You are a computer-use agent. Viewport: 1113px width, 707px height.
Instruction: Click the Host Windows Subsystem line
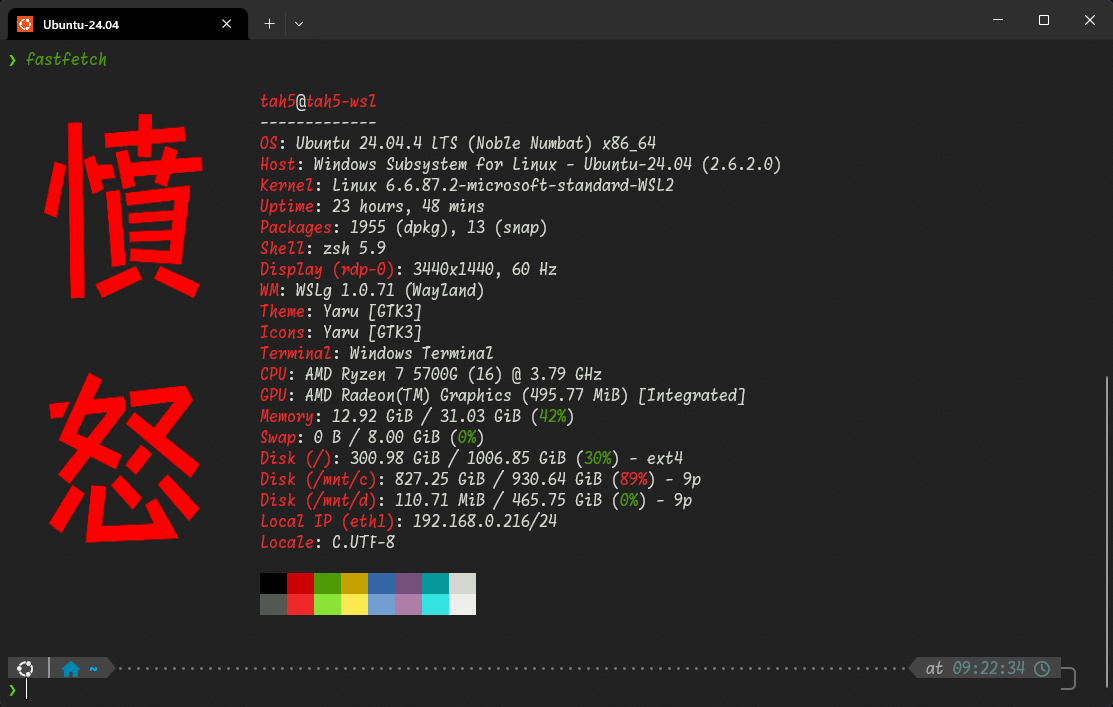tap(520, 165)
